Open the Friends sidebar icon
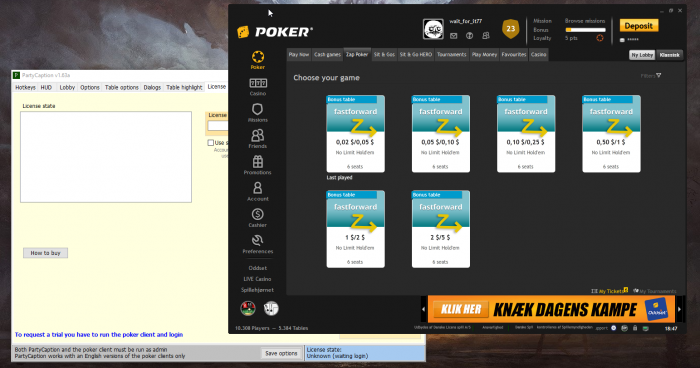700x368 pixels. [x=258, y=135]
